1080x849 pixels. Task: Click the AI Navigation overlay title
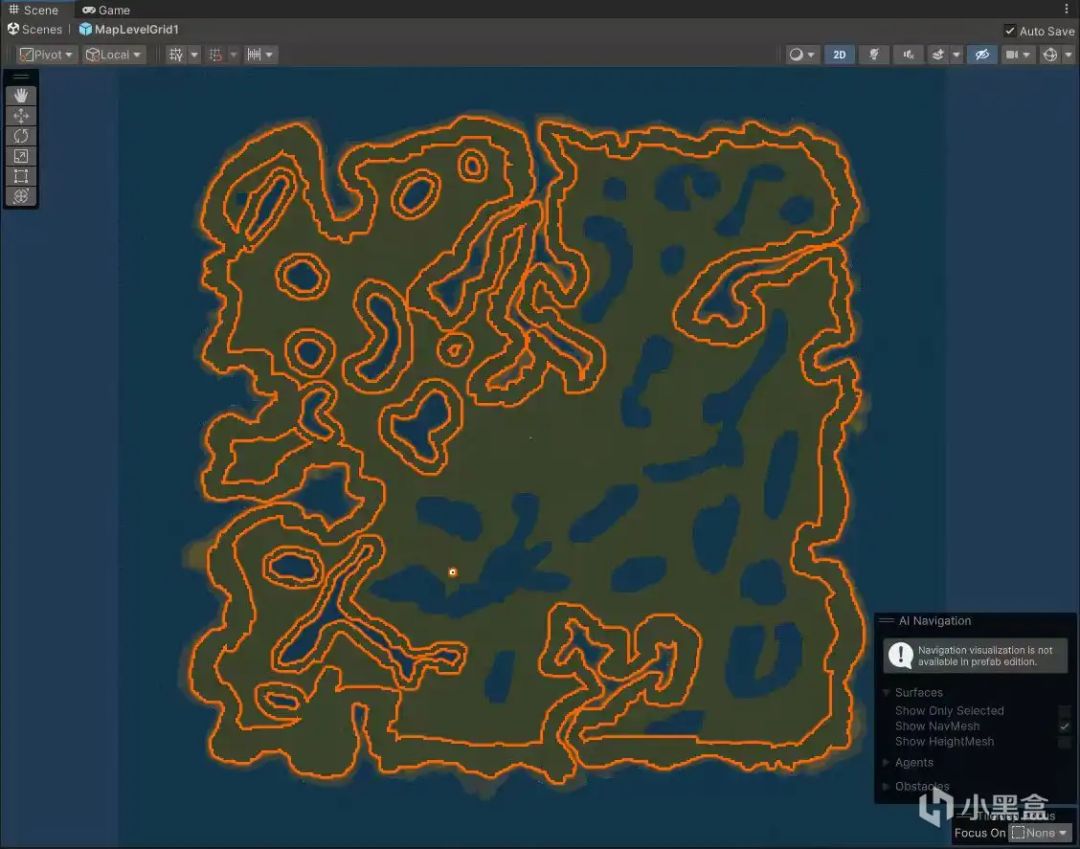[x=935, y=620]
